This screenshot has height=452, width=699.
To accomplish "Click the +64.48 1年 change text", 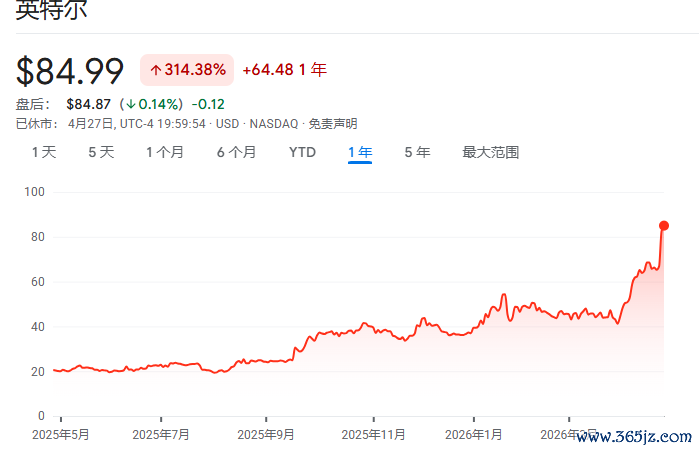I will point(284,70).
